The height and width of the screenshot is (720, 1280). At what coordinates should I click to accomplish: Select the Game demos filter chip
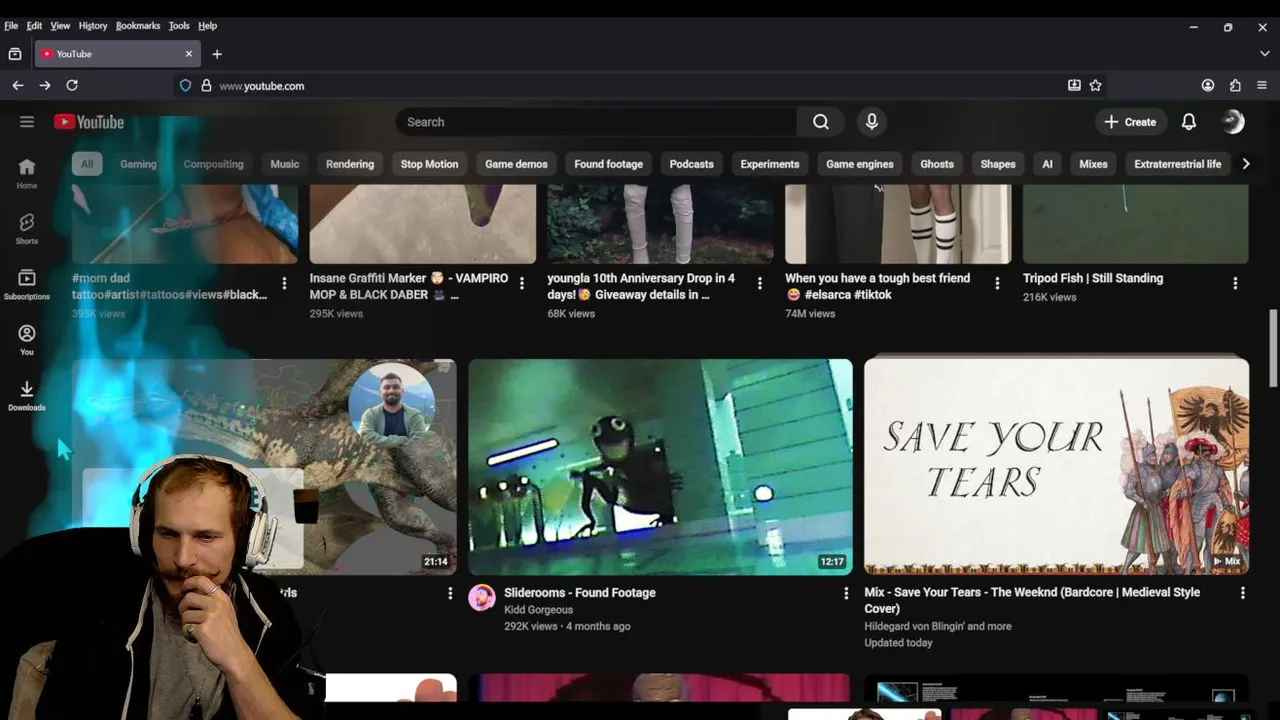516,164
